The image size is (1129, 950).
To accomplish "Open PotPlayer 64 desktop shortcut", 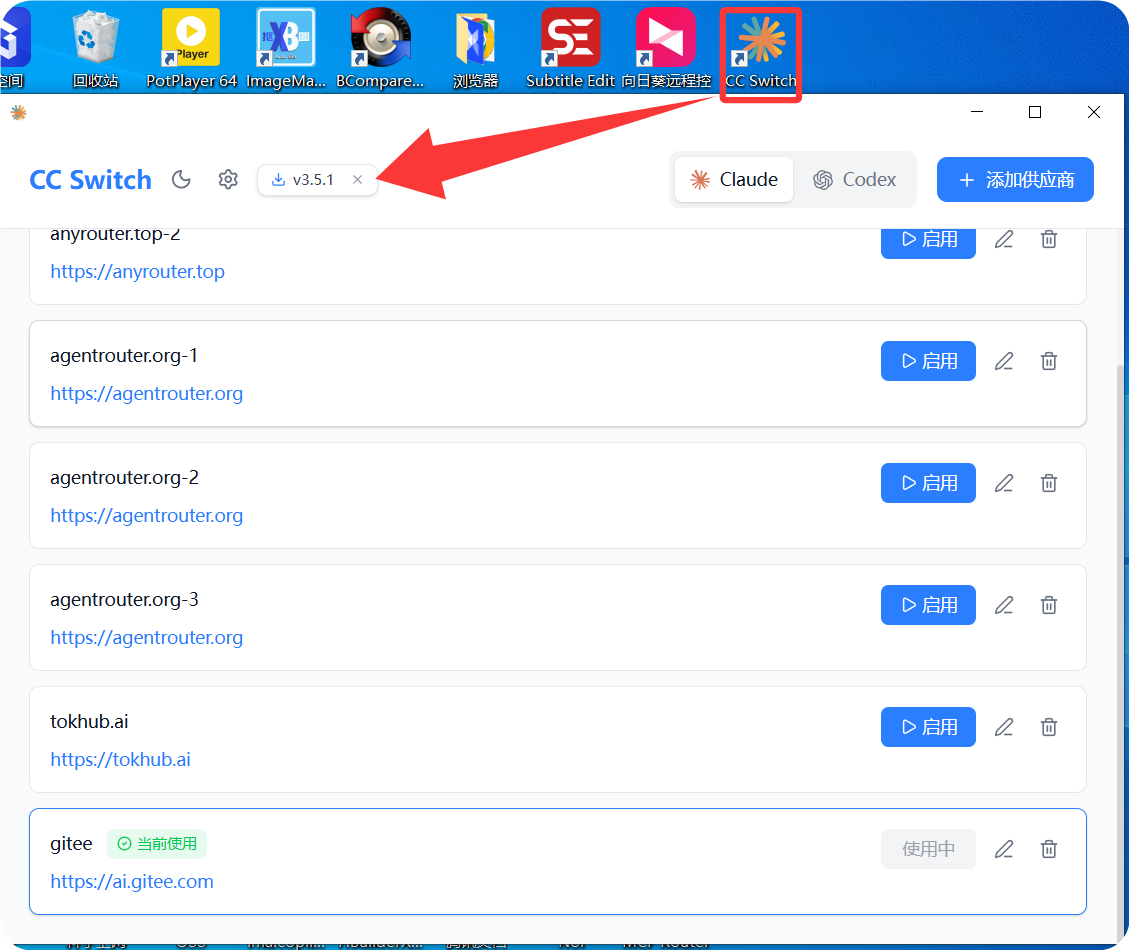I will [191, 49].
